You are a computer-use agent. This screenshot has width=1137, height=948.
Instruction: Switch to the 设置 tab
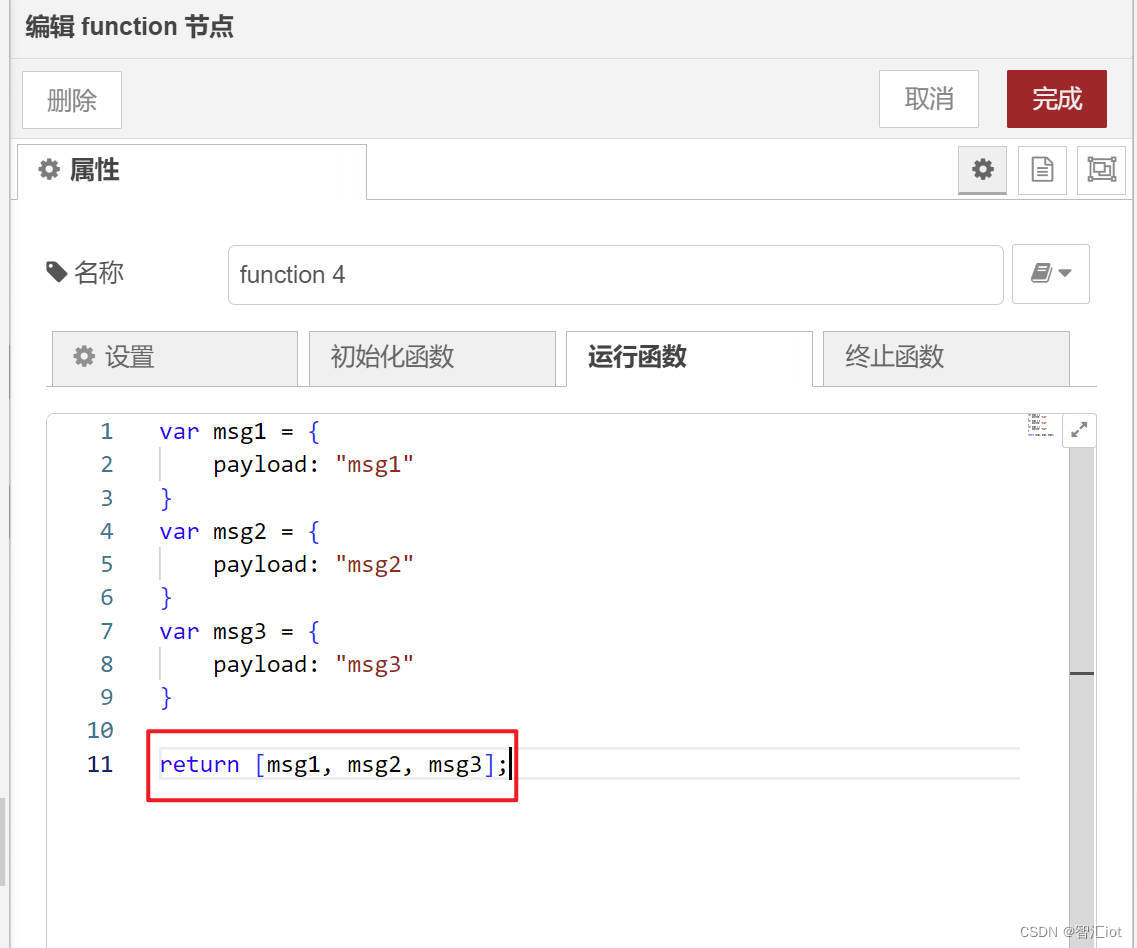click(175, 358)
